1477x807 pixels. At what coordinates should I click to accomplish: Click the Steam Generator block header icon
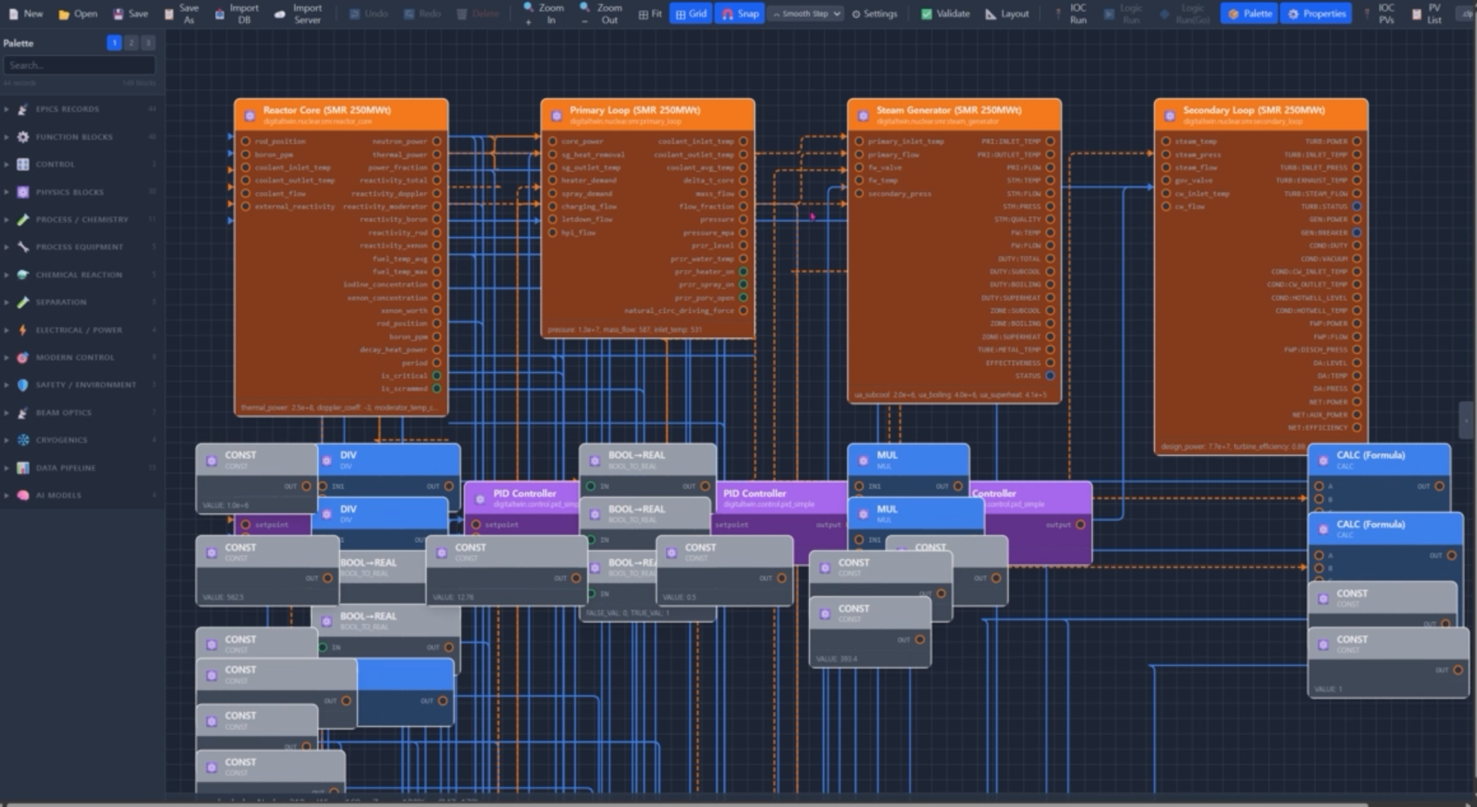pos(863,115)
